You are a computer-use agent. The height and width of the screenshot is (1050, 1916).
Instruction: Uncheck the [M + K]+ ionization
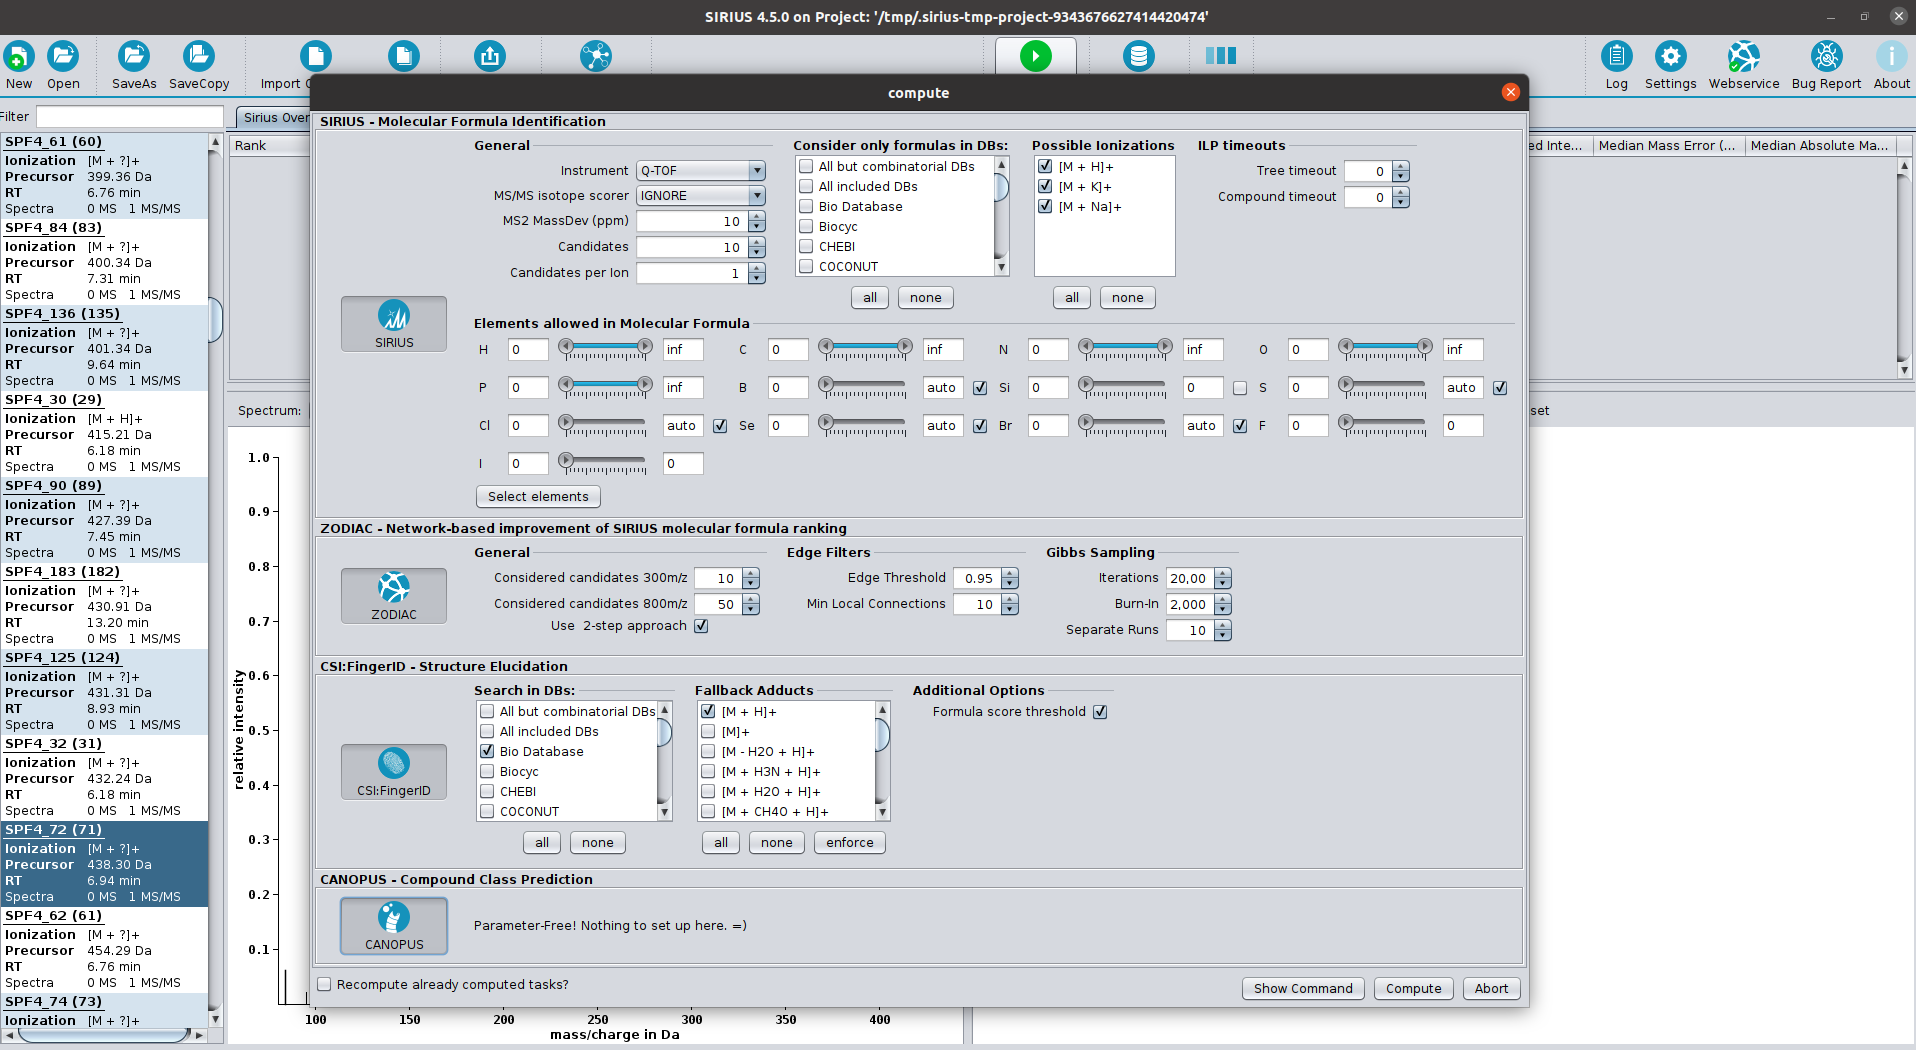pos(1045,186)
